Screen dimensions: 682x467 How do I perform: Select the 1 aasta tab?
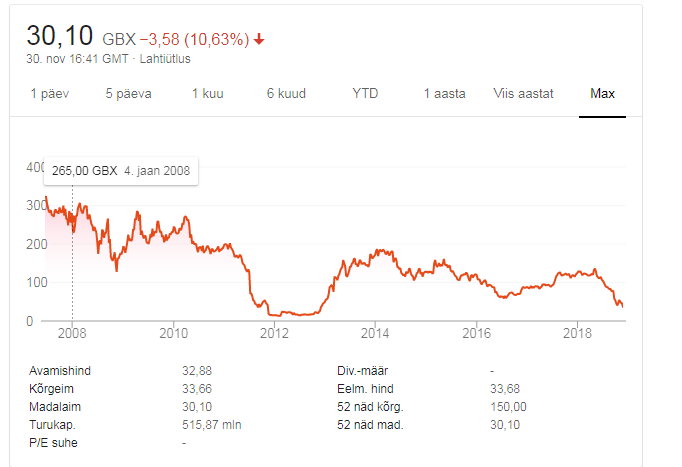click(x=444, y=94)
